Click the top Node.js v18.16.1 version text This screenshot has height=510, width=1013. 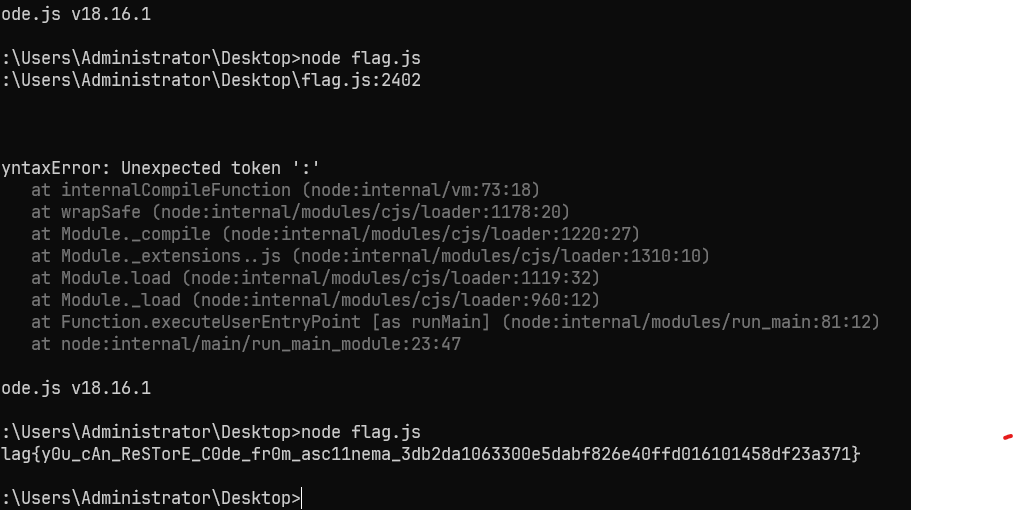tap(76, 14)
